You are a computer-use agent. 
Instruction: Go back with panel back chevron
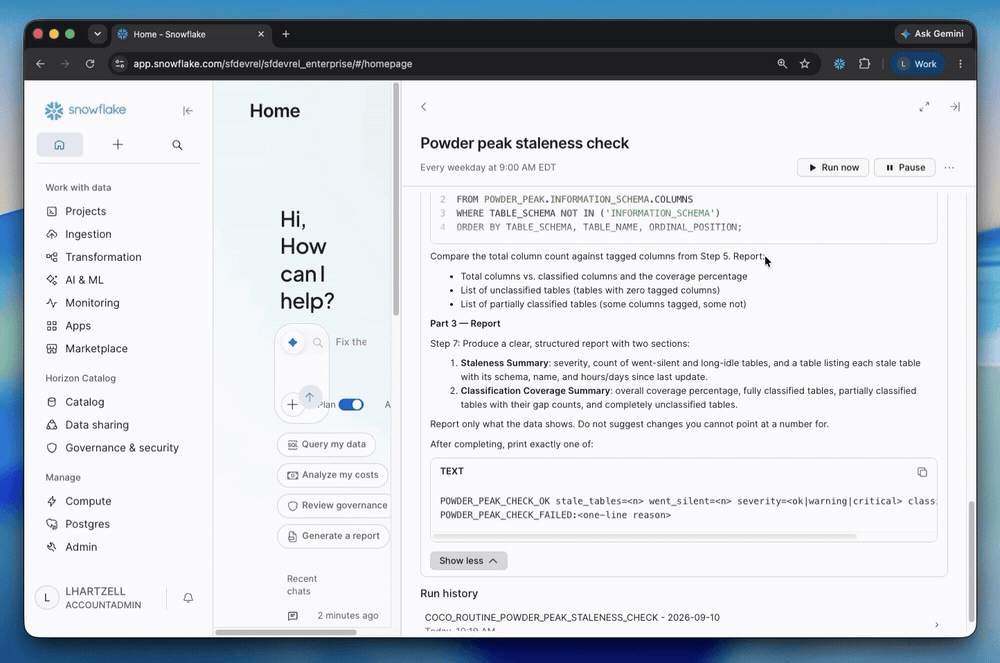[423, 107]
